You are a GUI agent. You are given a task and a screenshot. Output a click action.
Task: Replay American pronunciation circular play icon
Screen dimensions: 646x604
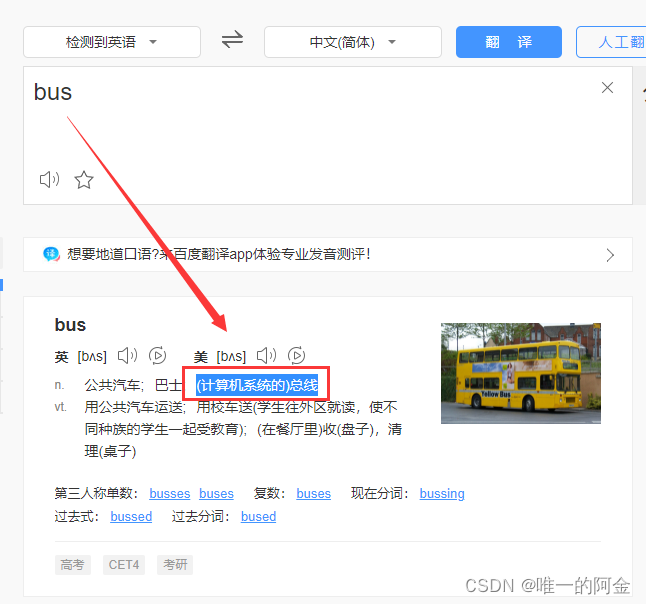click(x=297, y=355)
